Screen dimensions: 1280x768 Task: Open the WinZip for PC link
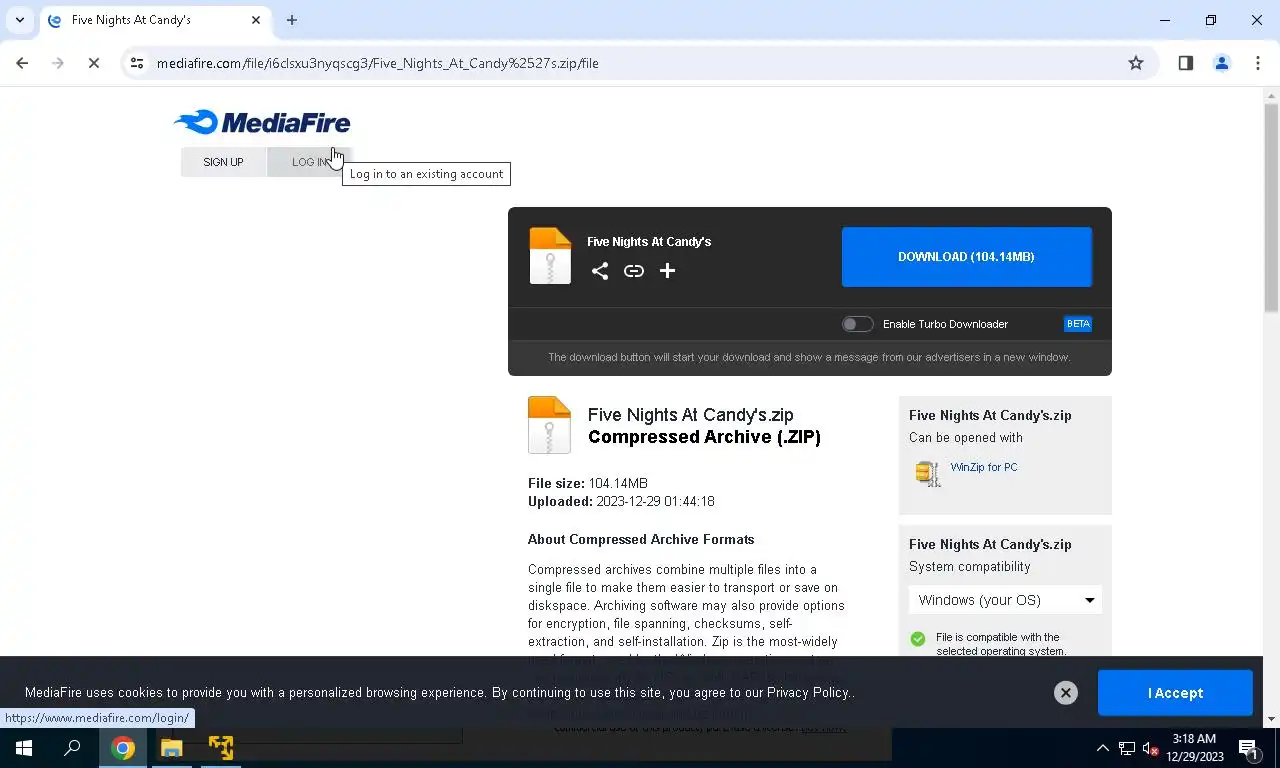(x=984, y=467)
